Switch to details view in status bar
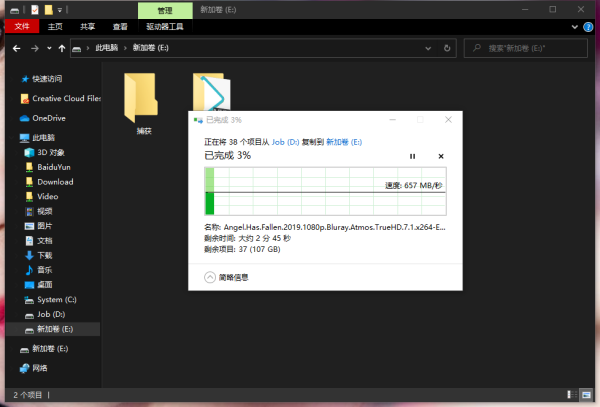Screen dimensions: 600x407 (x=572, y=394)
